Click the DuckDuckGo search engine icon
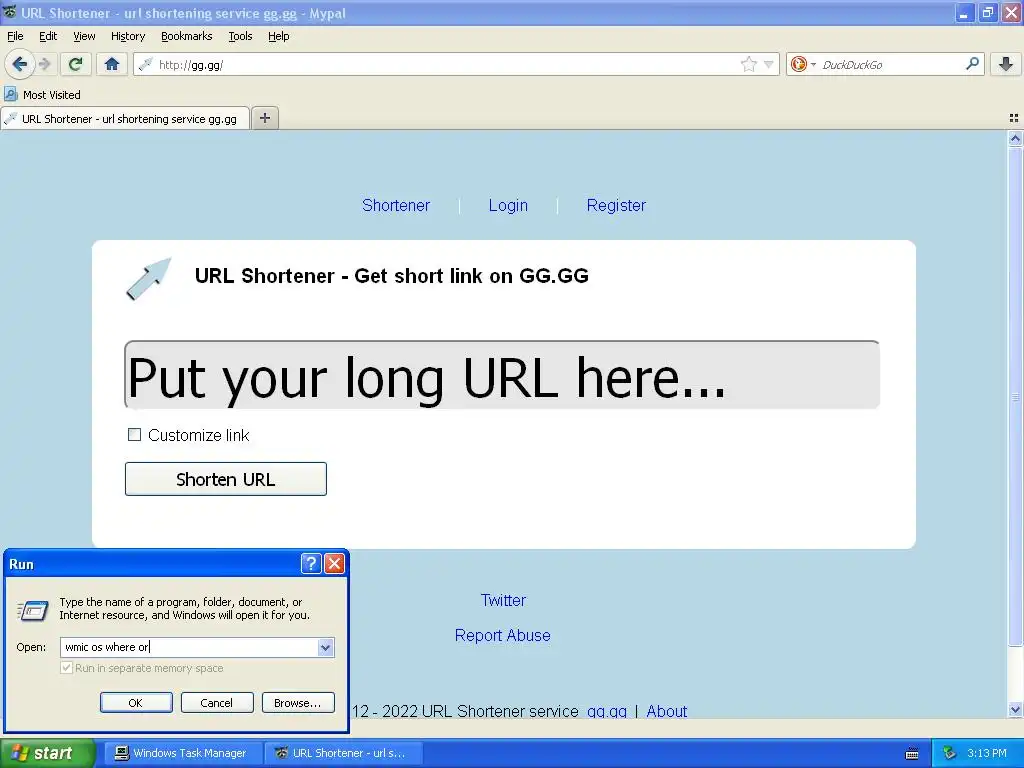The width and height of the screenshot is (1024, 768). click(799, 64)
